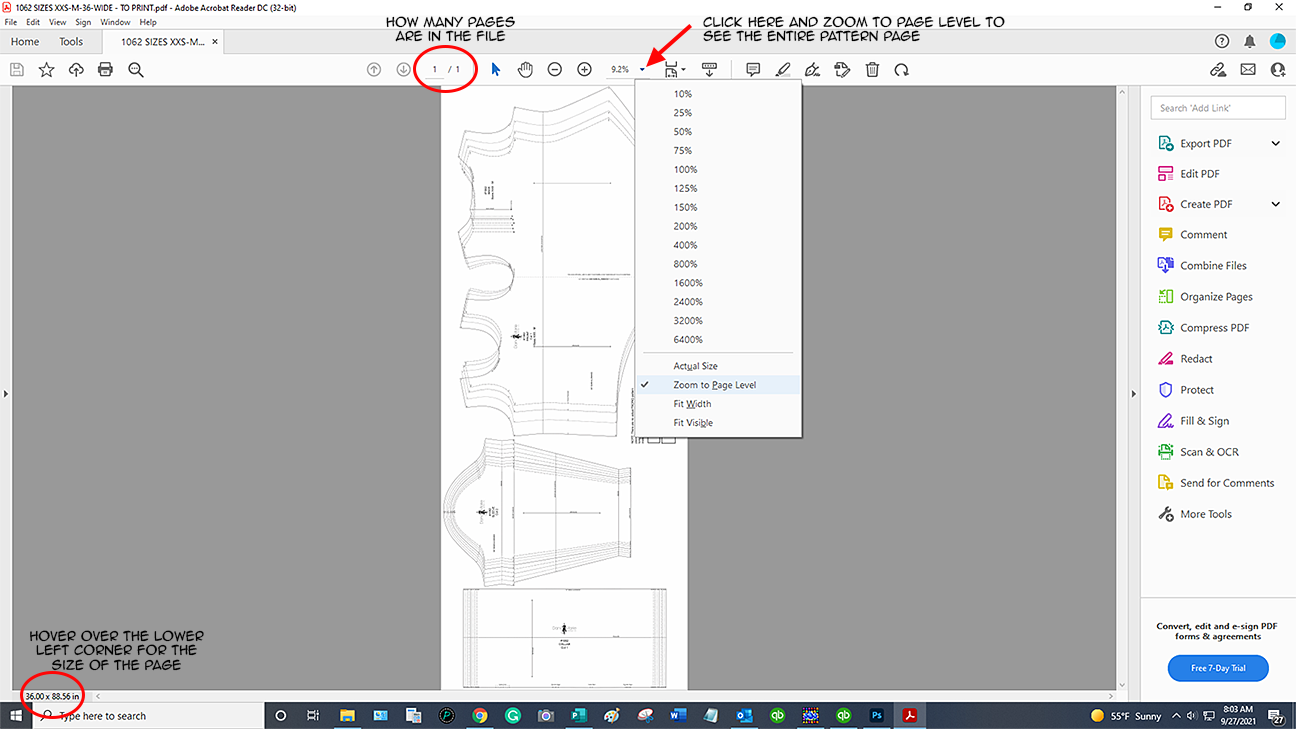Click the Search 'Add Link' field
The width and height of the screenshot is (1296, 729).
pos(1217,108)
